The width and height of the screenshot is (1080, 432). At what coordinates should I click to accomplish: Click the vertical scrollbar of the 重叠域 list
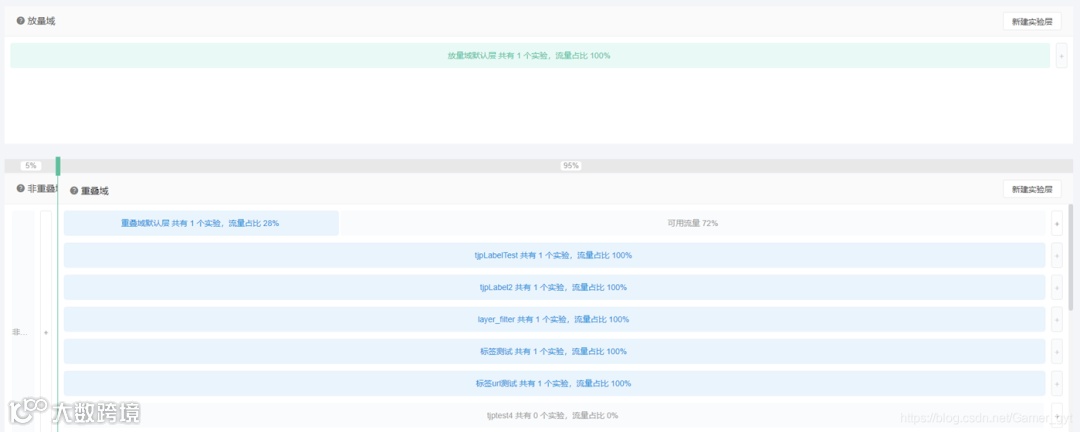tap(1070, 257)
